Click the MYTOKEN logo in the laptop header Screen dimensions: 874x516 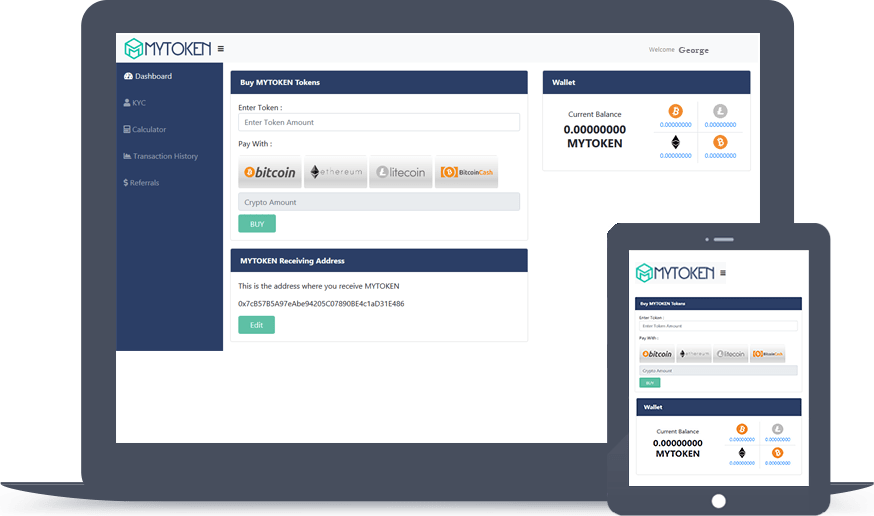[167, 48]
